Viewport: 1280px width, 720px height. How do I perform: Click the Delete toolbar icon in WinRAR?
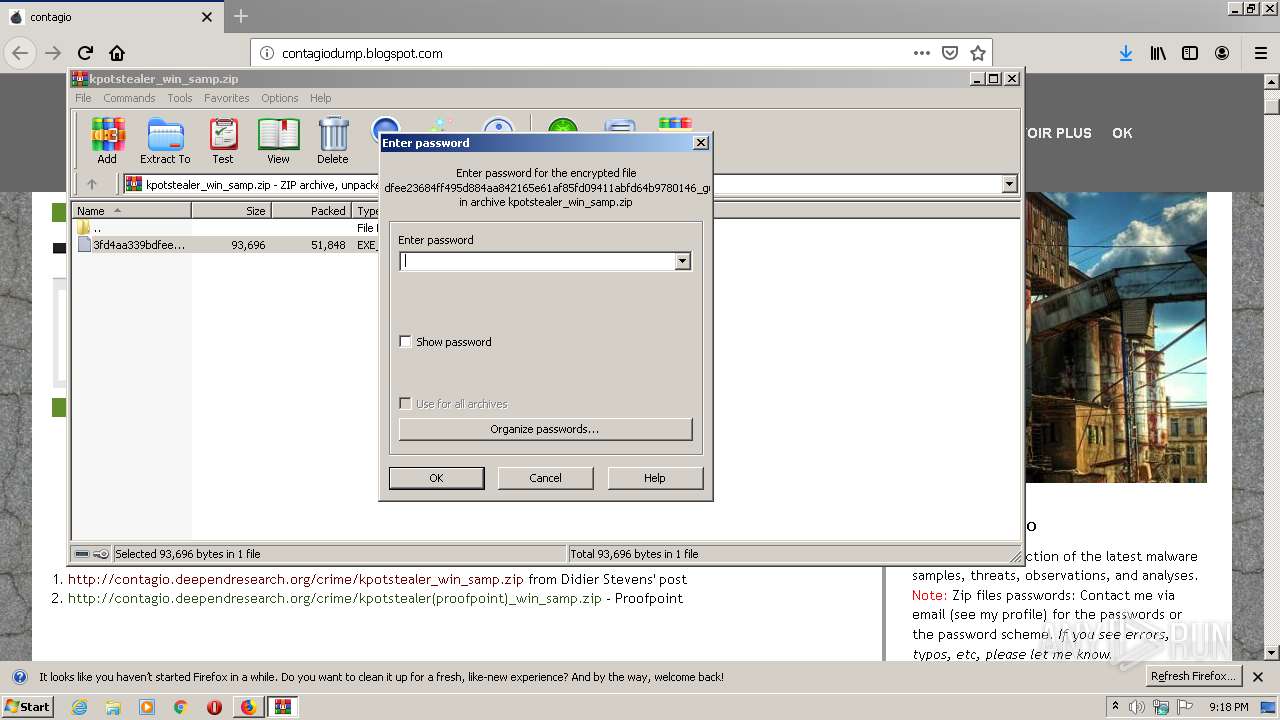(333, 140)
